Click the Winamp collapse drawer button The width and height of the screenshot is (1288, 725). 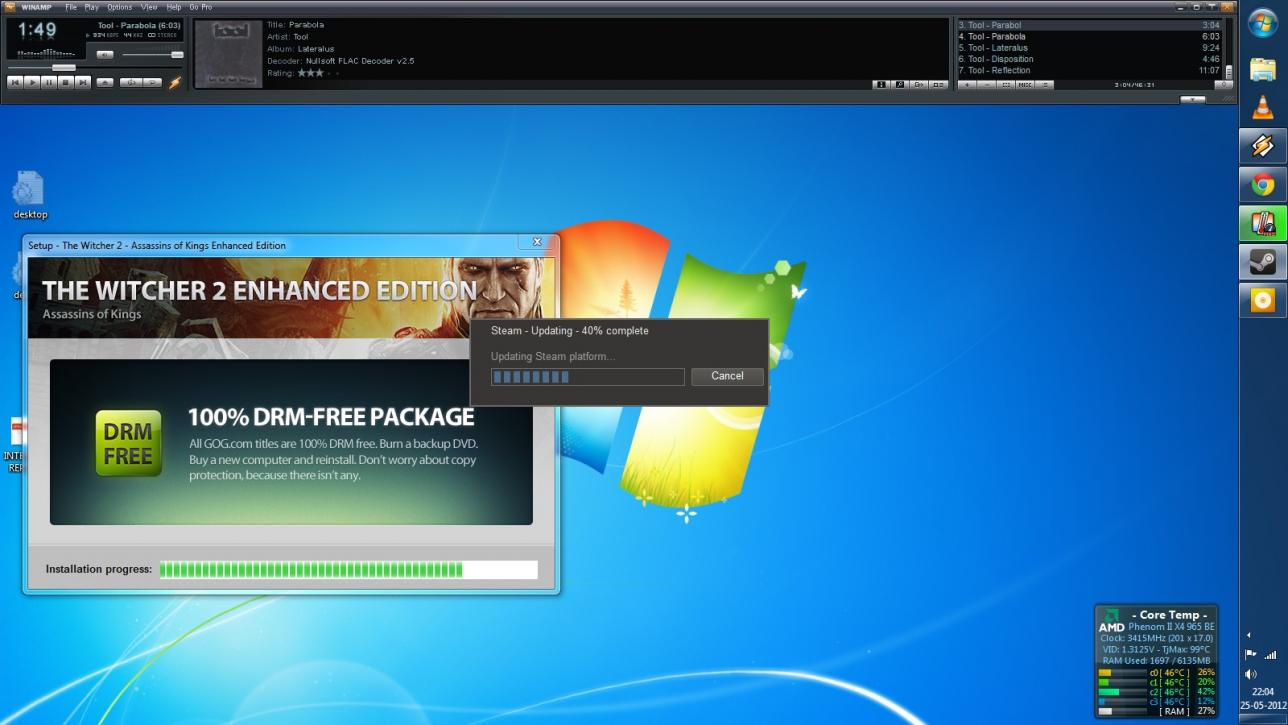(x=1192, y=99)
